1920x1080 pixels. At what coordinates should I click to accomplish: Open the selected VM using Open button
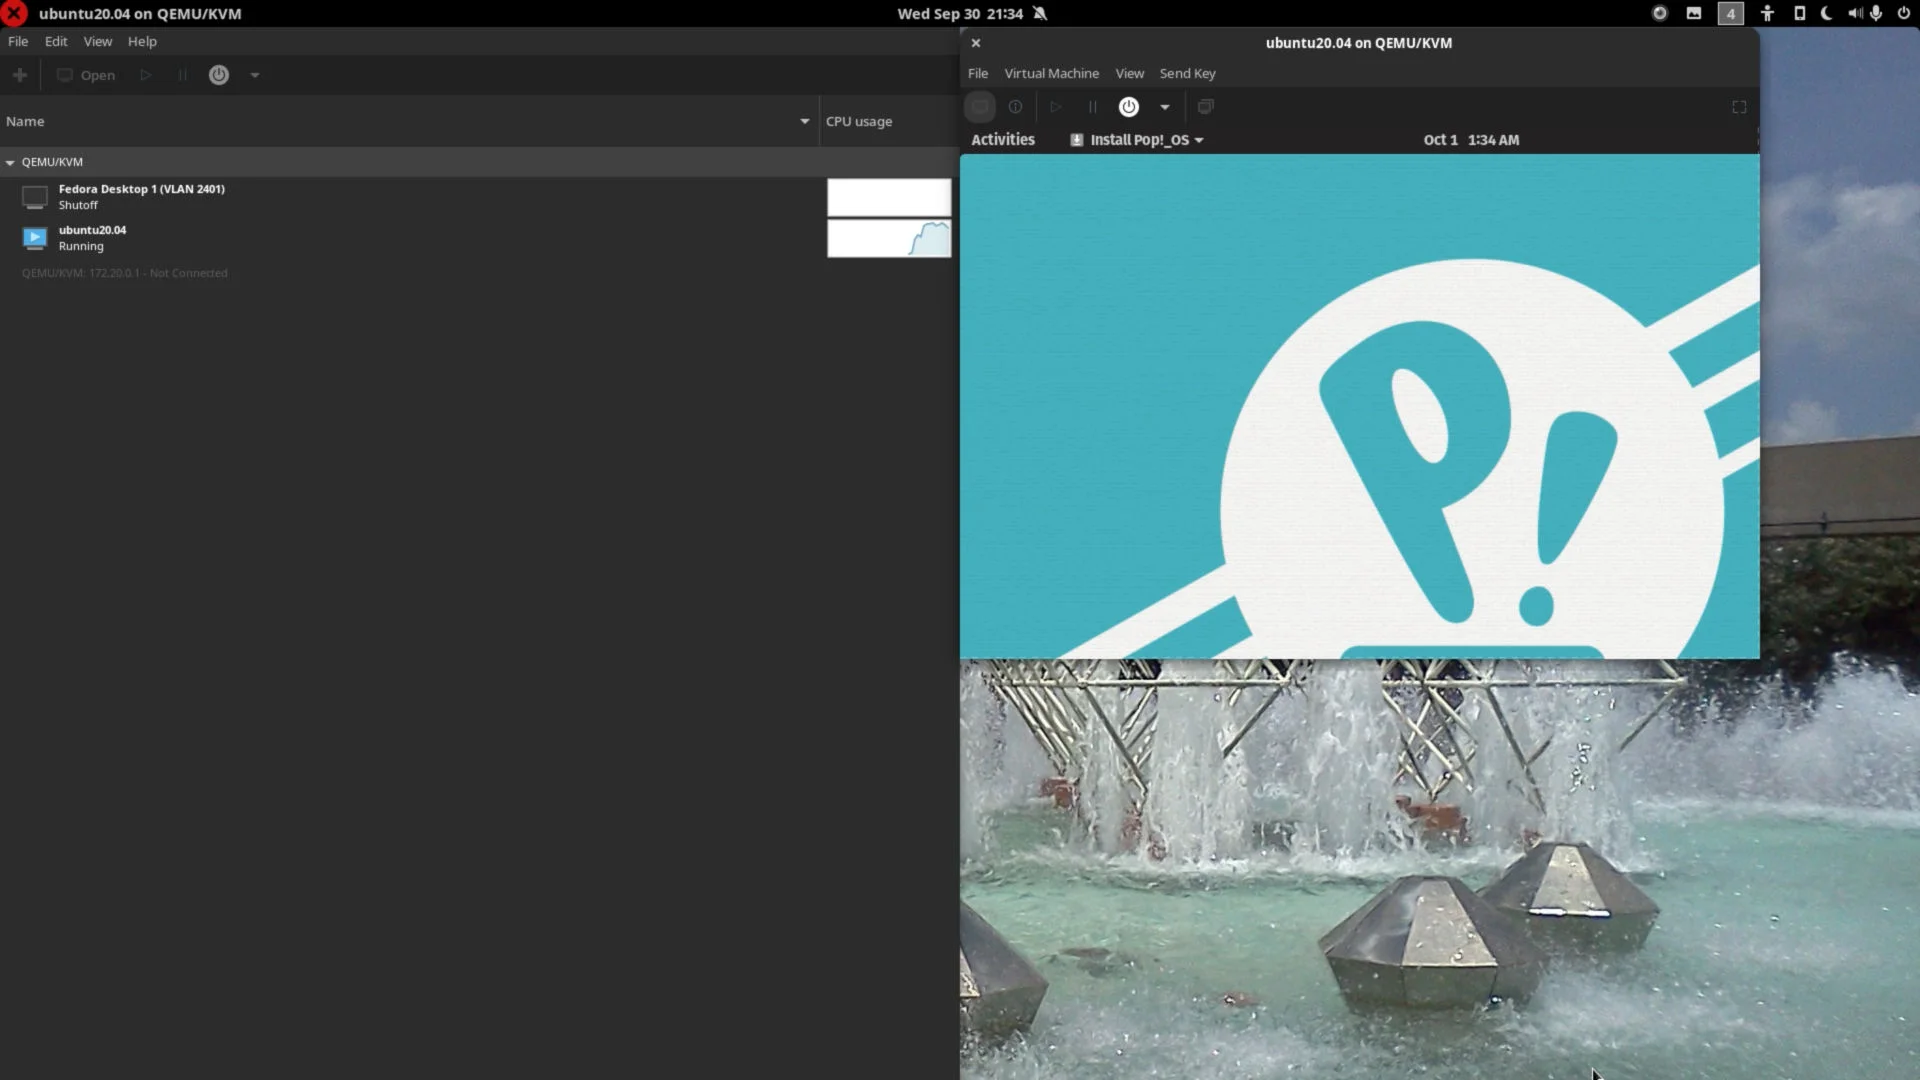(x=86, y=75)
